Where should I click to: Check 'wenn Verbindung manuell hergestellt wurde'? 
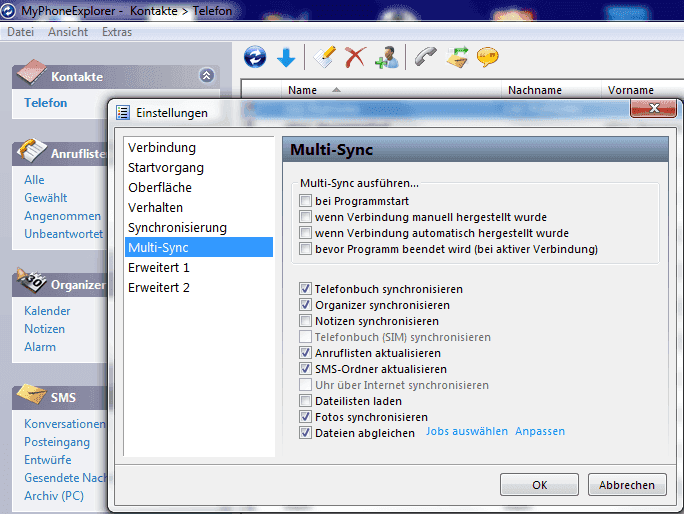[x=305, y=217]
